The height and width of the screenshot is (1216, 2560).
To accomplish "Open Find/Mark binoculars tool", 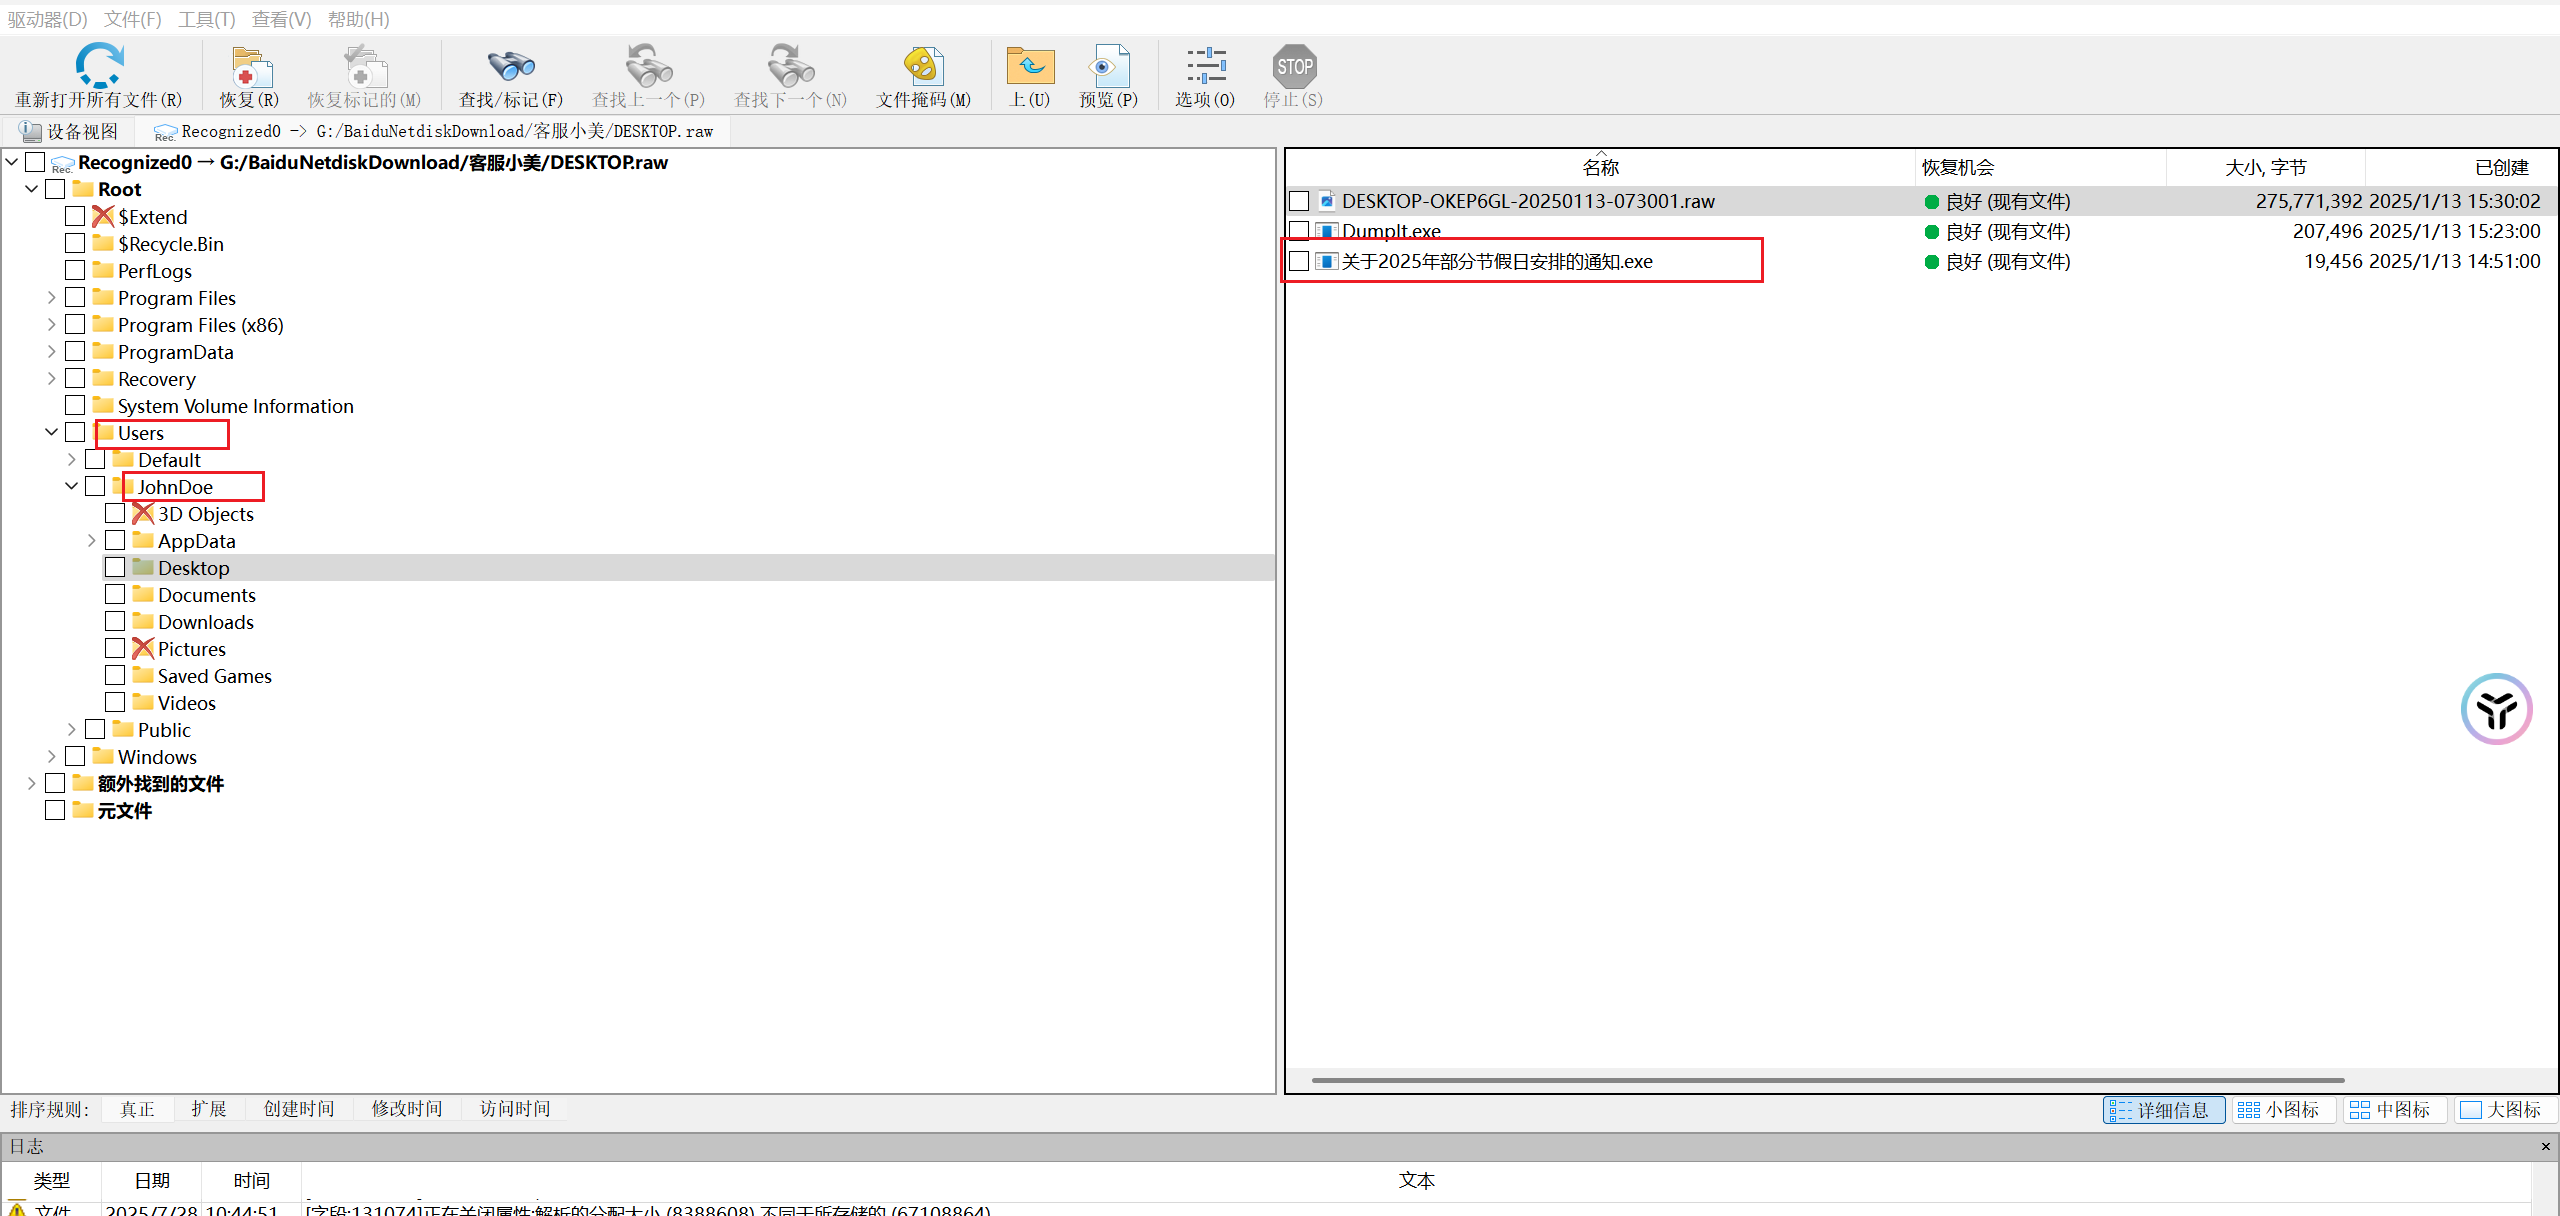I will click(x=511, y=66).
